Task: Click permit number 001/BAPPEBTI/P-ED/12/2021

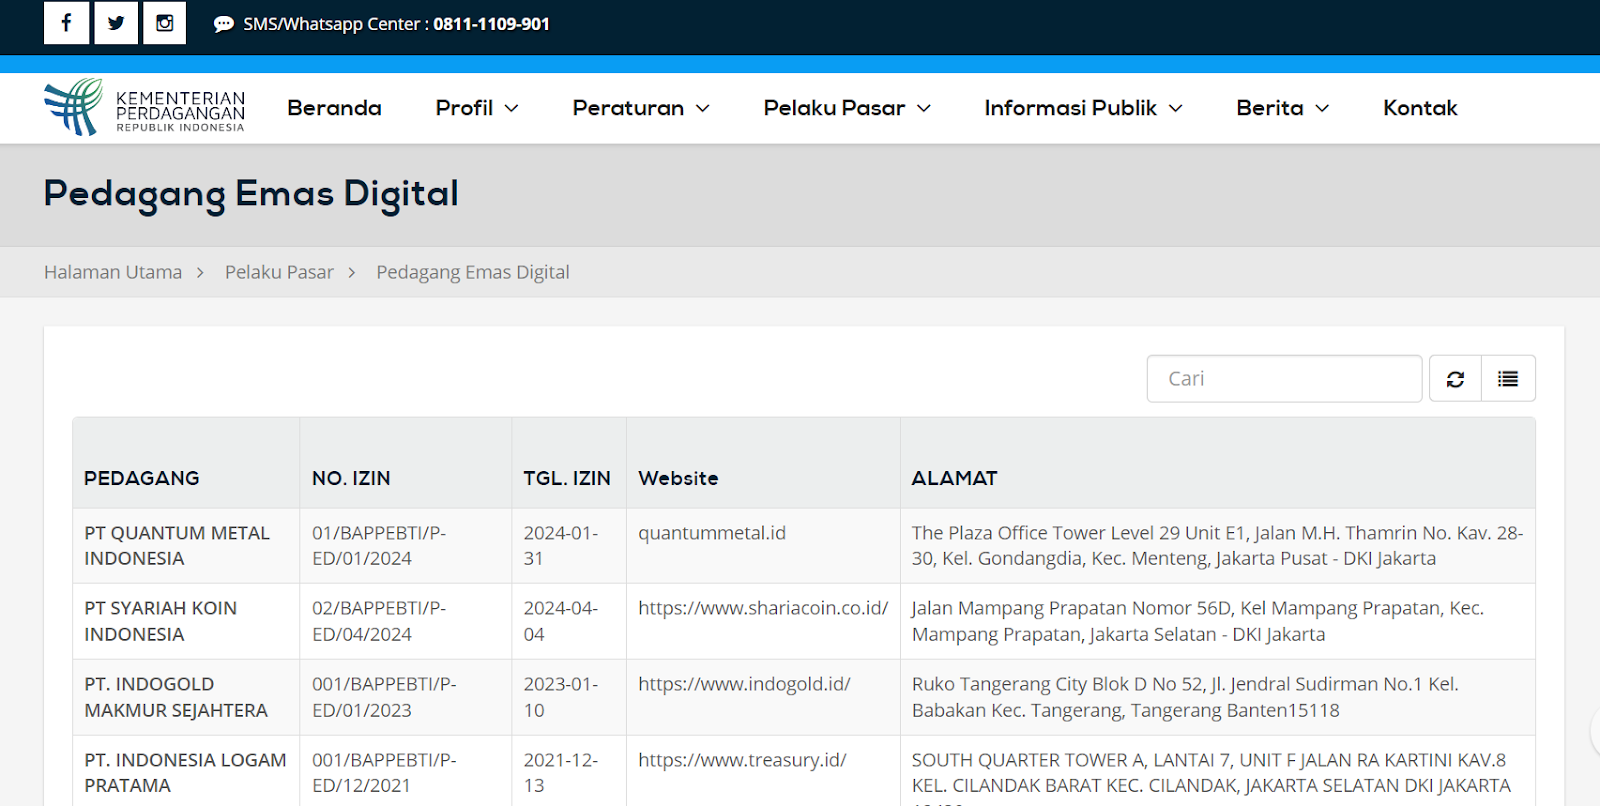Action: click(405, 771)
